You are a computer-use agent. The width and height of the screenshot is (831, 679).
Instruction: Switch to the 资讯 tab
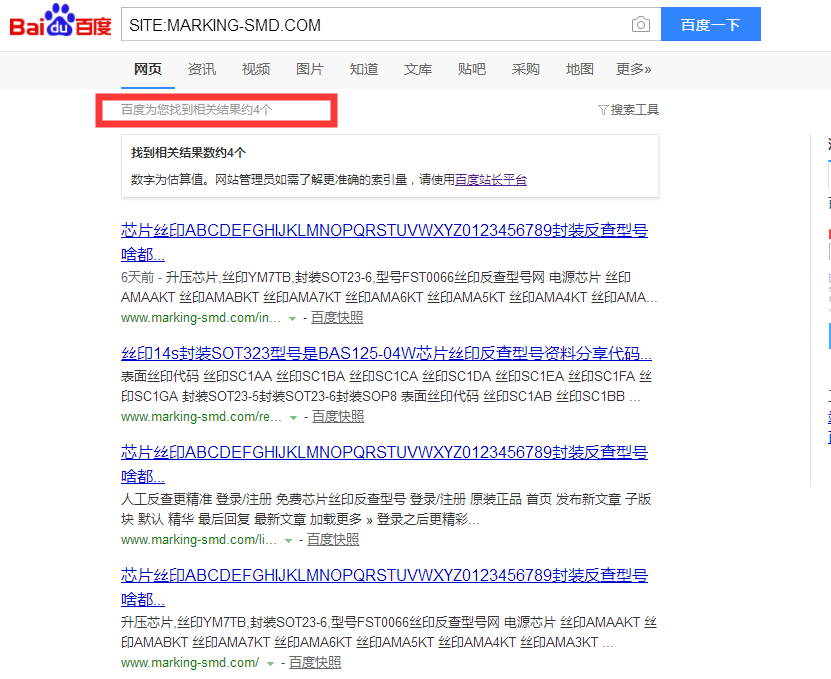(x=202, y=69)
